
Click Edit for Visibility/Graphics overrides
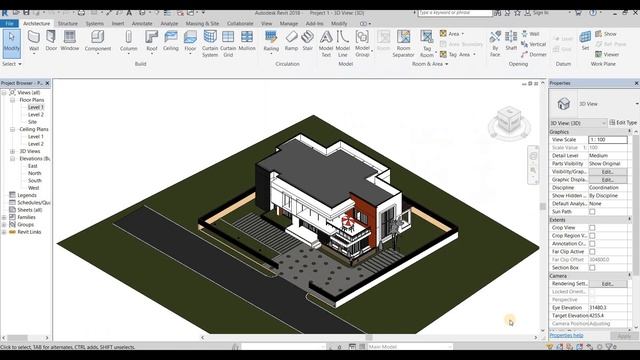(607, 172)
